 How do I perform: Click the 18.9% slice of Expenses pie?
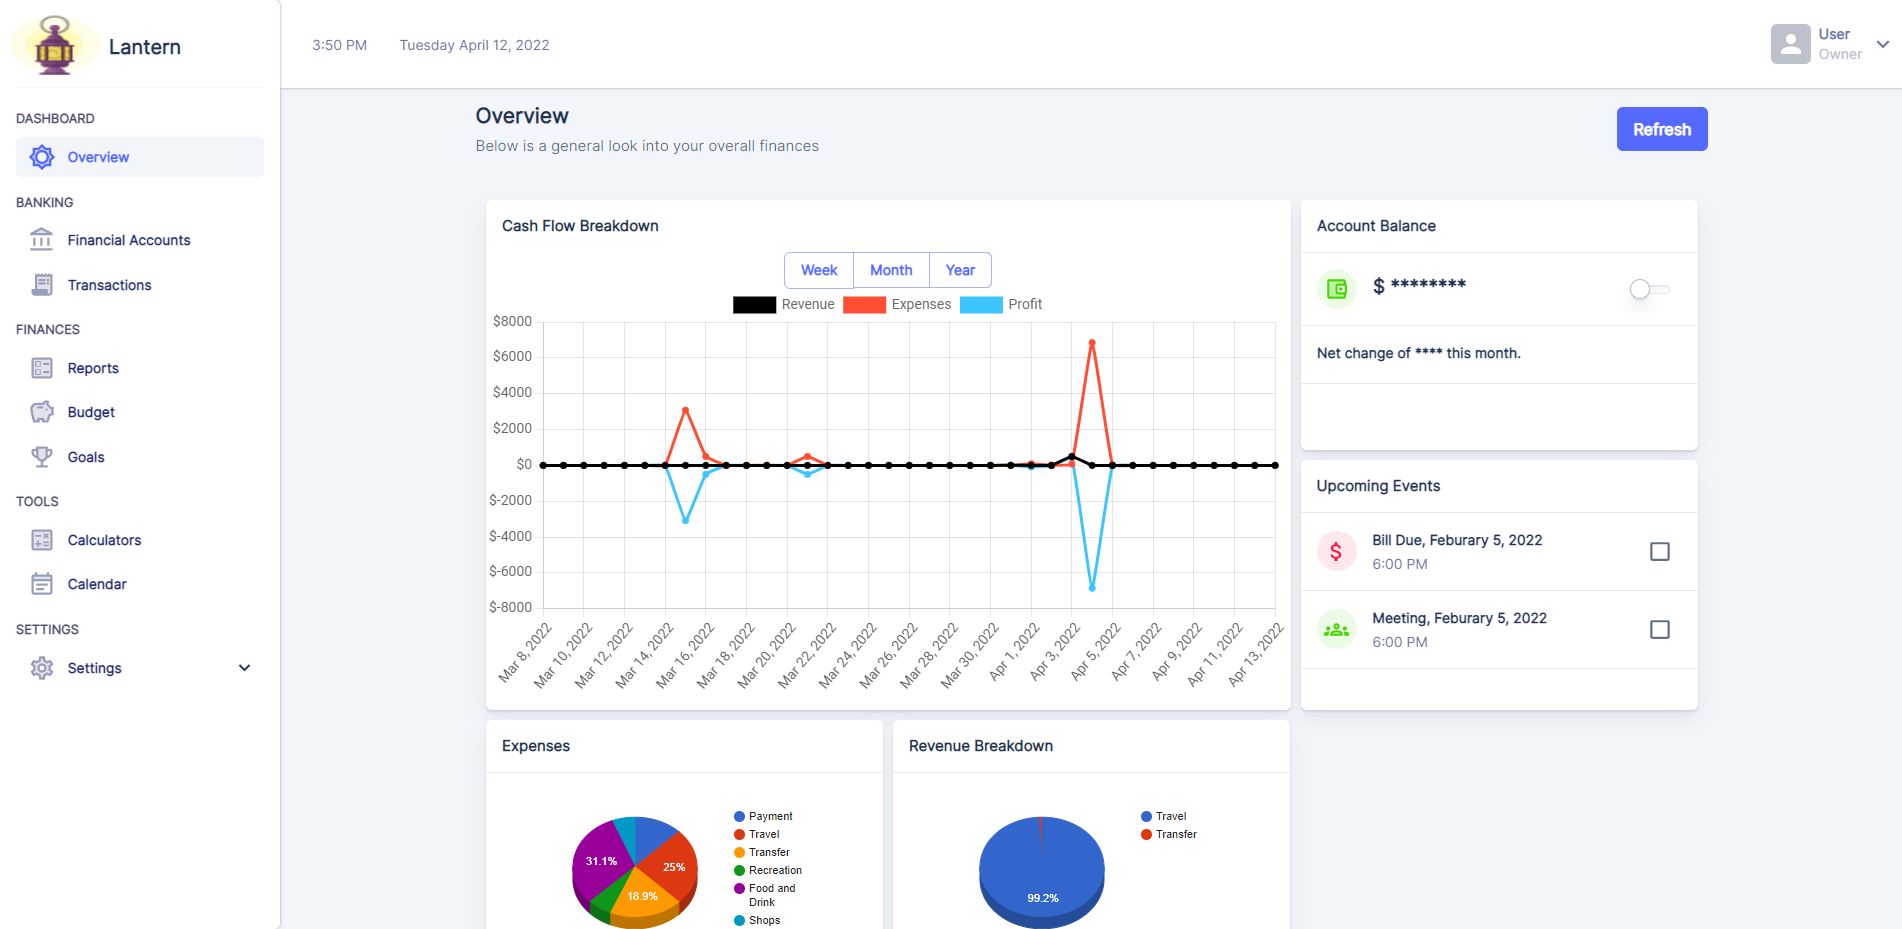pyautogui.click(x=642, y=896)
